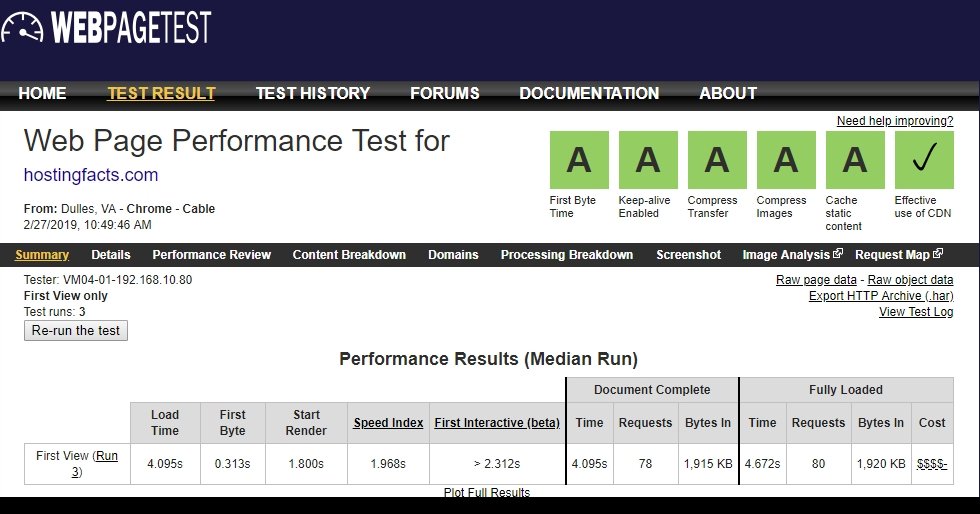980x514 pixels.
Task: Click the Fully Loaded header
Action: coord(846,390)
